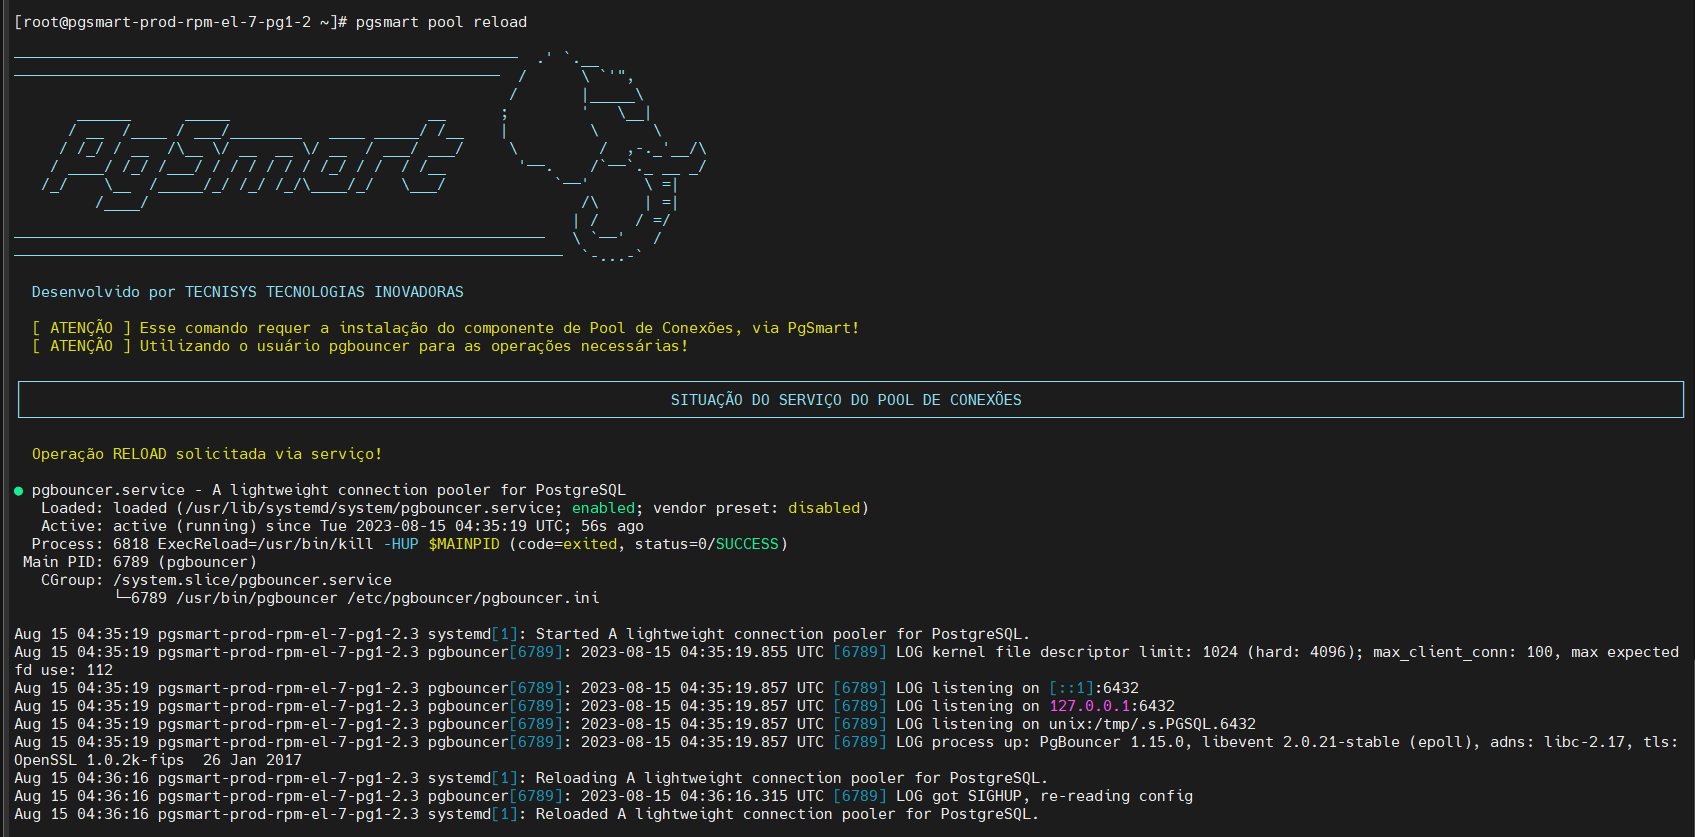1695x837 pixels.
Task: Click the 'disabled' vendor preset value
Action: pos(824,508)
